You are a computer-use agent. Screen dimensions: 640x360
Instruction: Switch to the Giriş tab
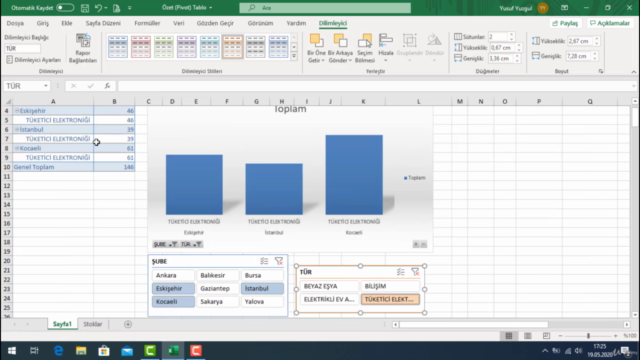click(x=43, y=23)
